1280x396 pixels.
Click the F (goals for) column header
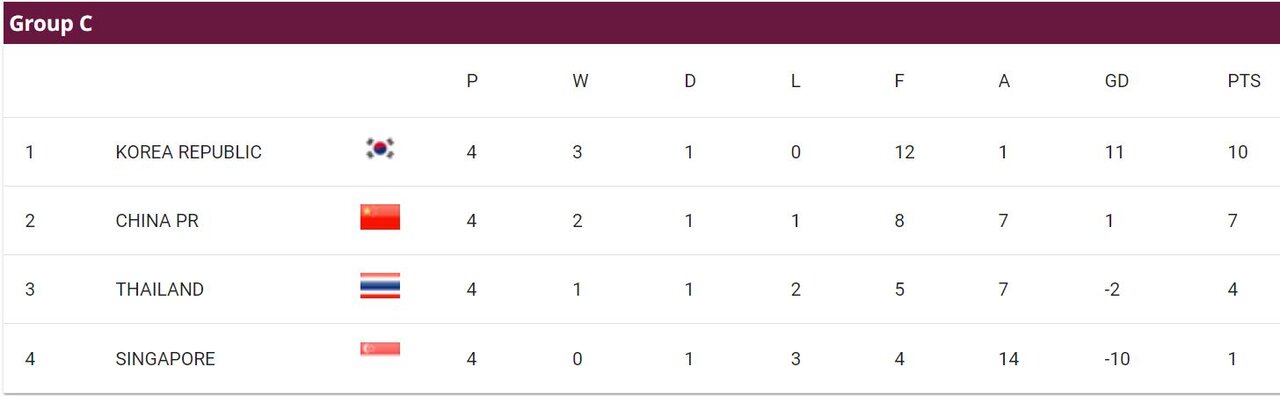(899, 82)
